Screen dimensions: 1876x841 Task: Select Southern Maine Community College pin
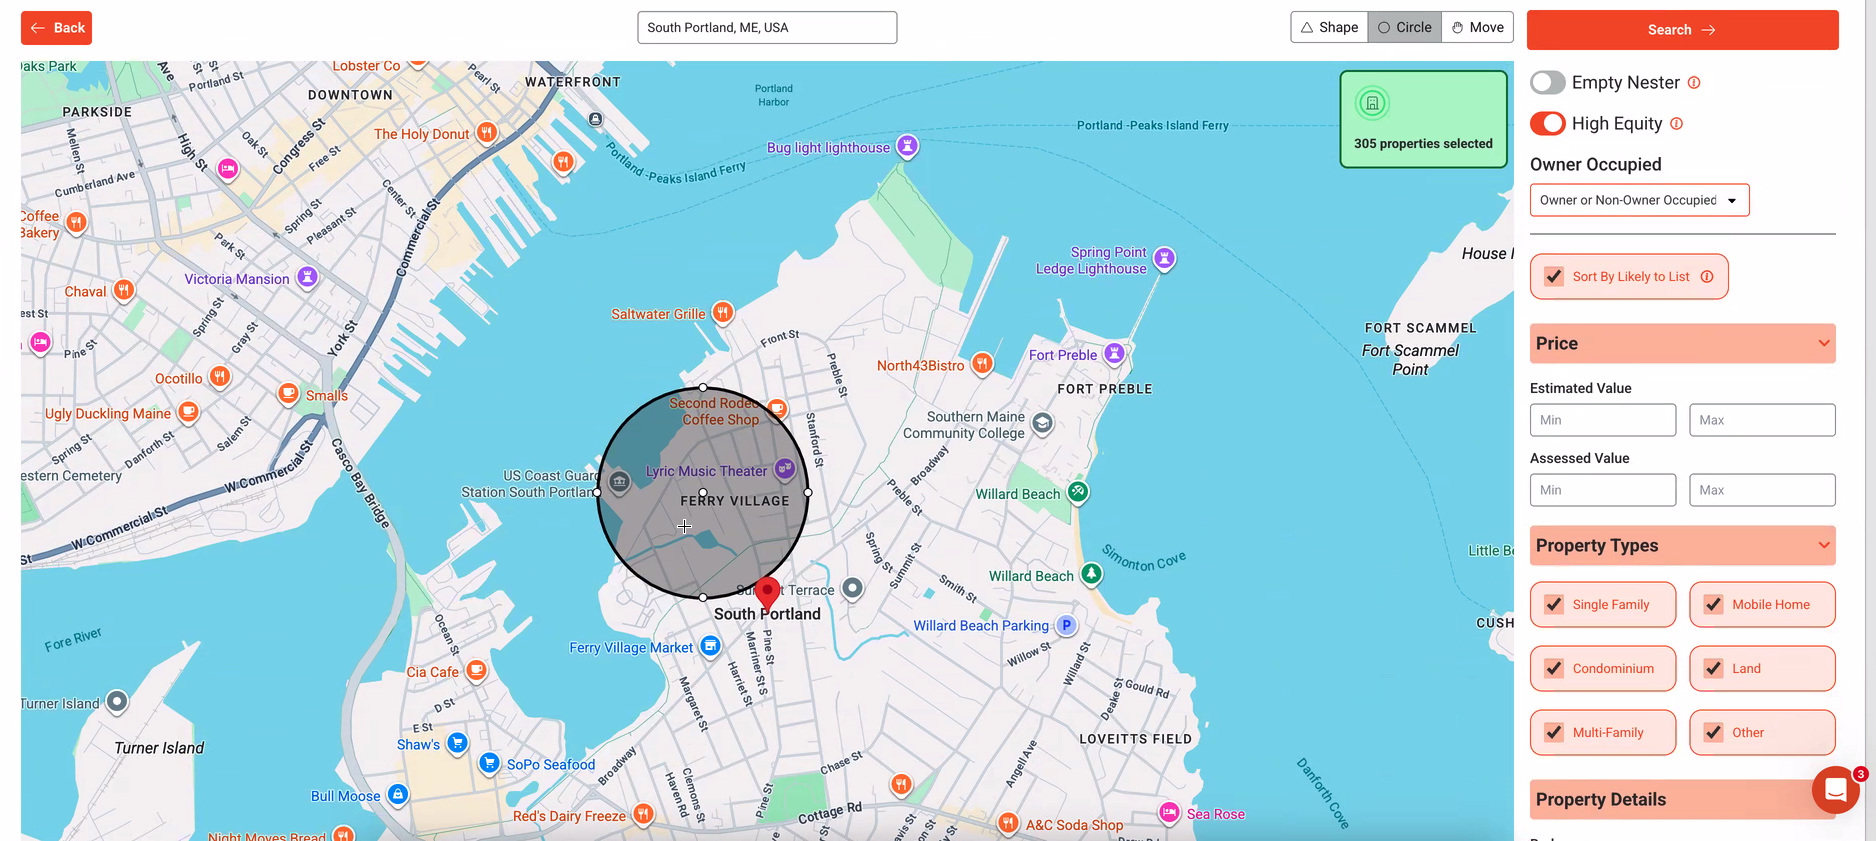pos(1042,424)
